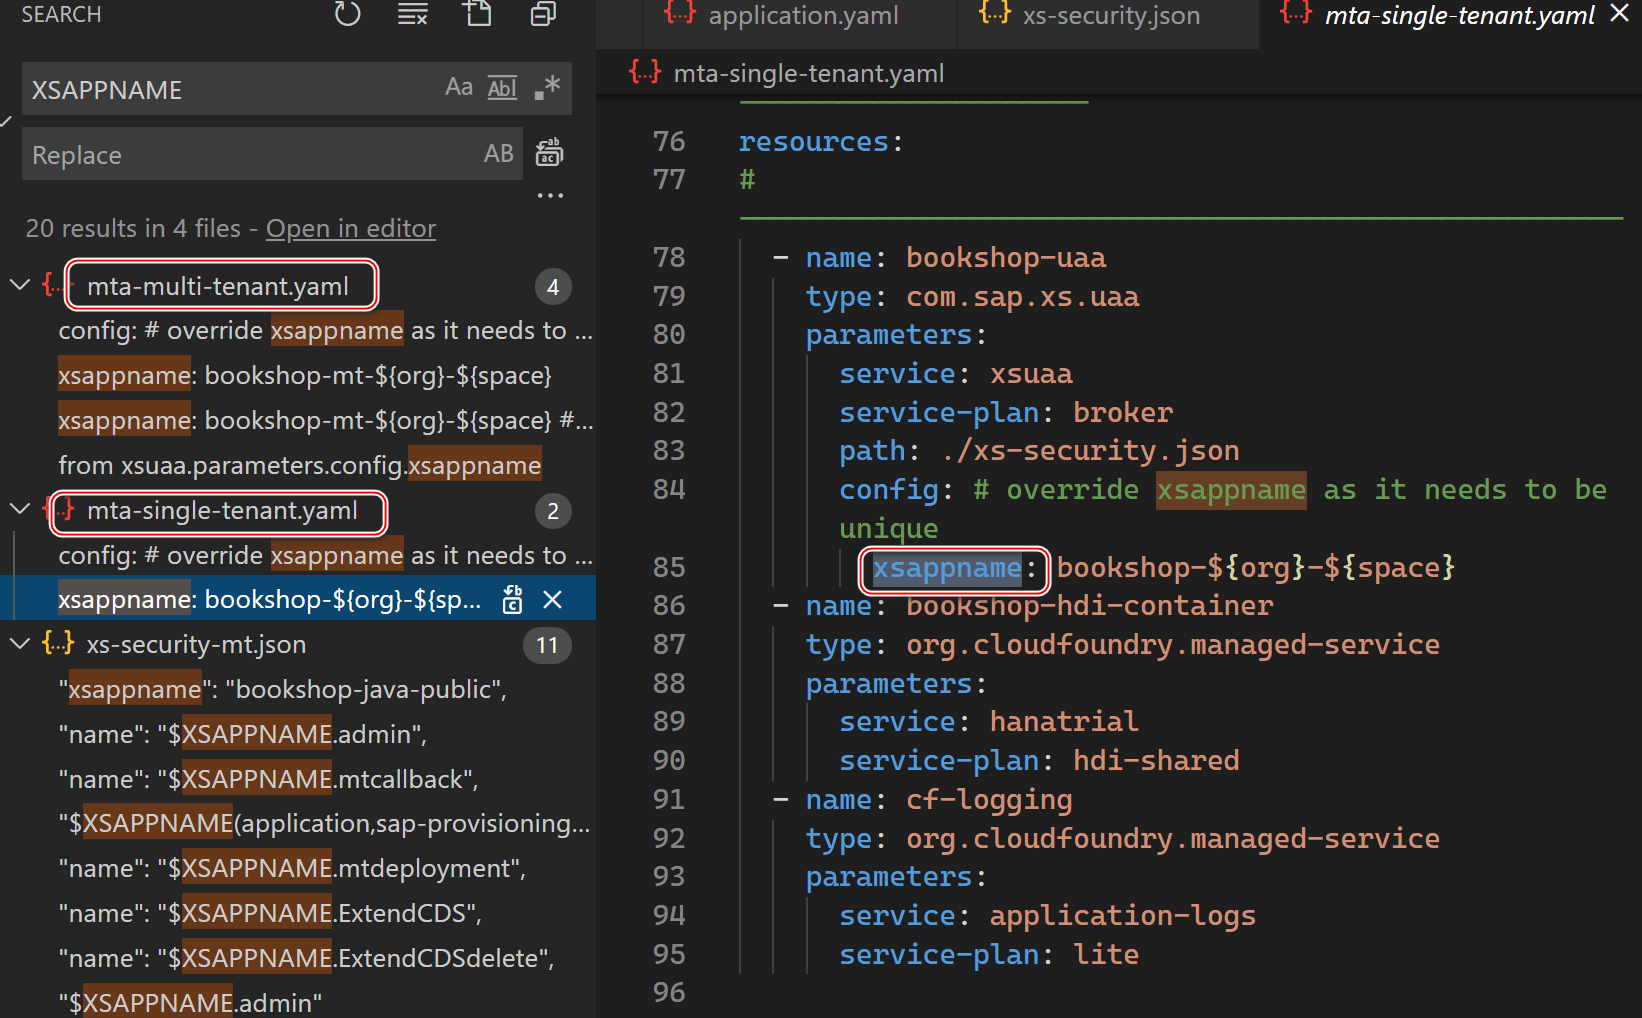
Task: Open result "$XSAPPNAME.mtdeployment"
Action: (x=292, y=869)
